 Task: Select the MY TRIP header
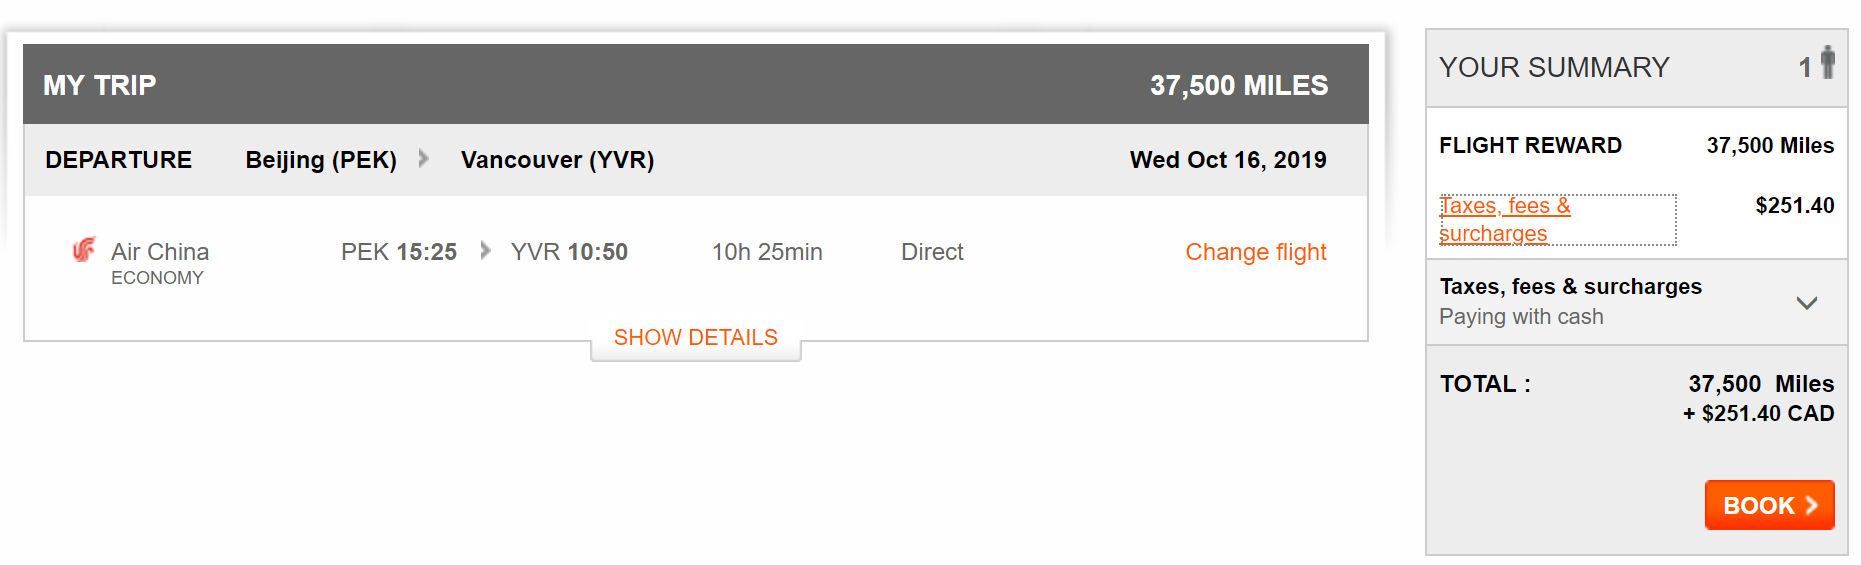(x=100, y=85)
